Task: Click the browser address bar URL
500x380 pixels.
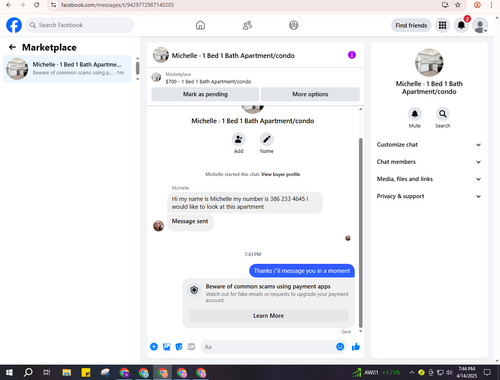Action: point(117,5)
